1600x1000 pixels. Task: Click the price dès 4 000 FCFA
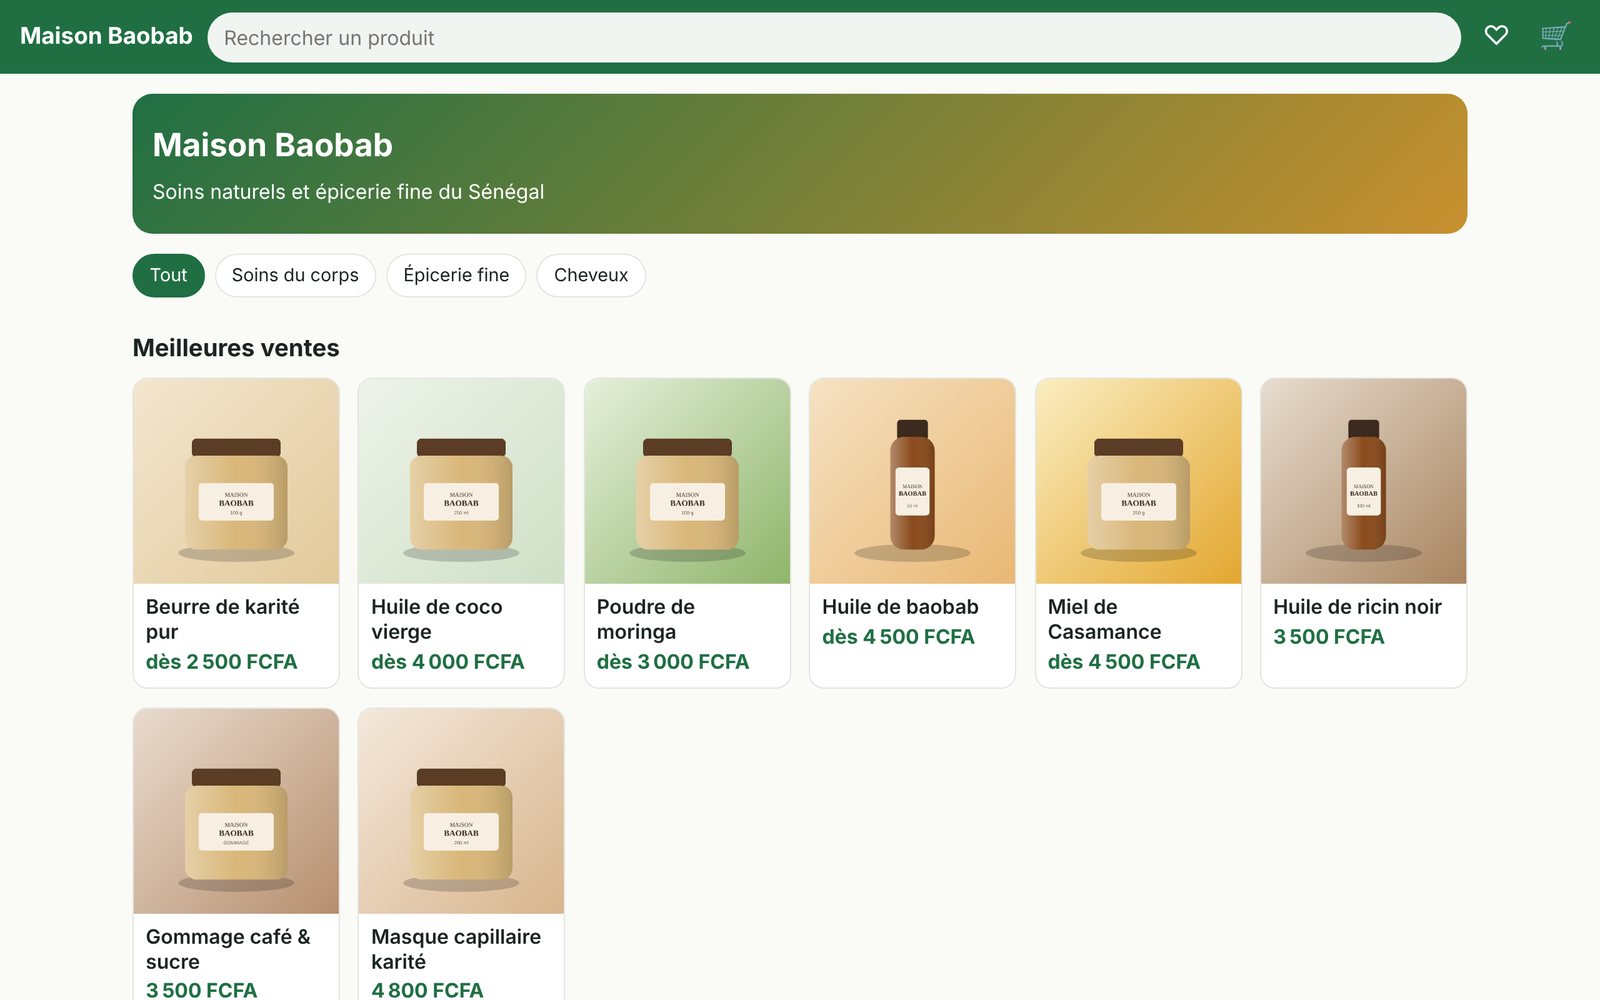447,662
